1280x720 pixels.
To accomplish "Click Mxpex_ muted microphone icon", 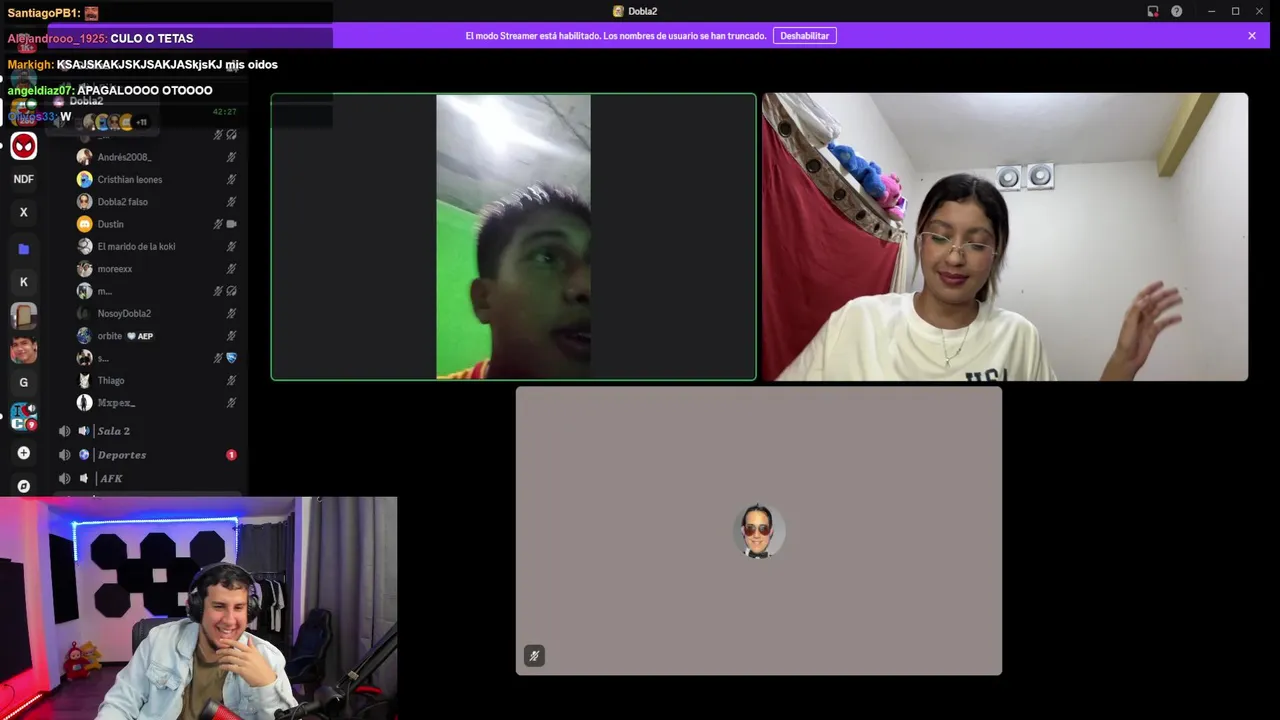I will (x=231, y=402).
